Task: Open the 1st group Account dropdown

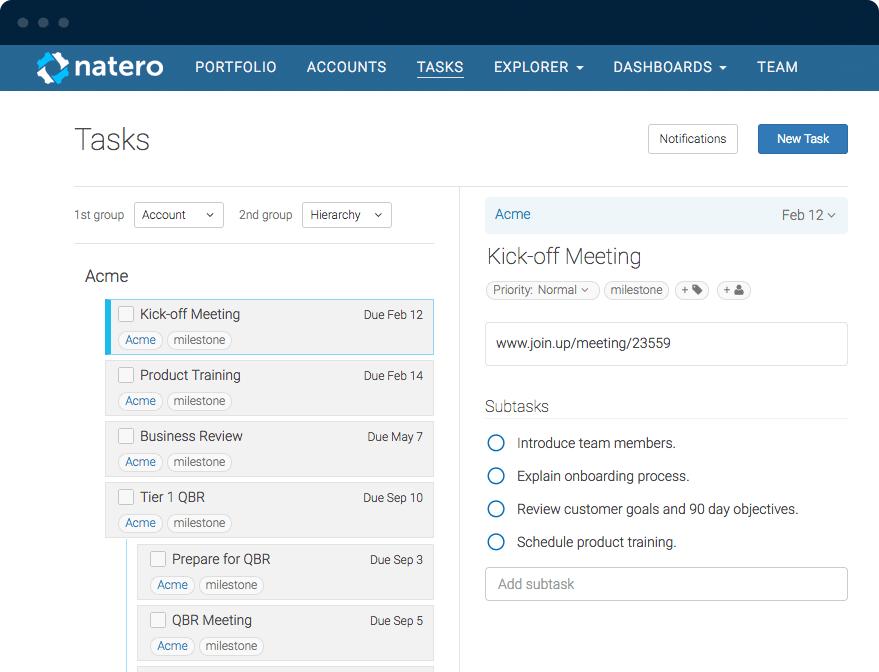Action: click(178, 215)
